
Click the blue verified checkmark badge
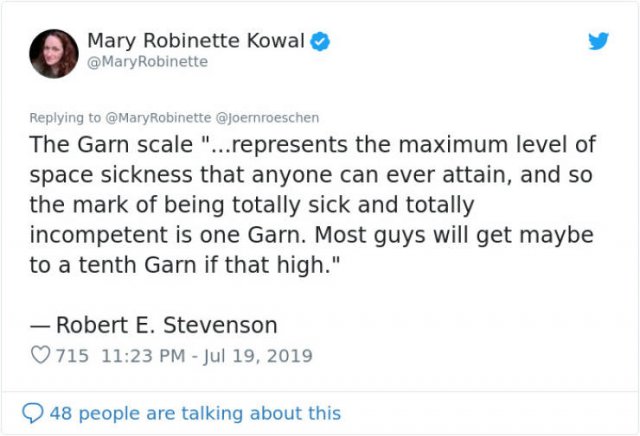pos(320,41)
